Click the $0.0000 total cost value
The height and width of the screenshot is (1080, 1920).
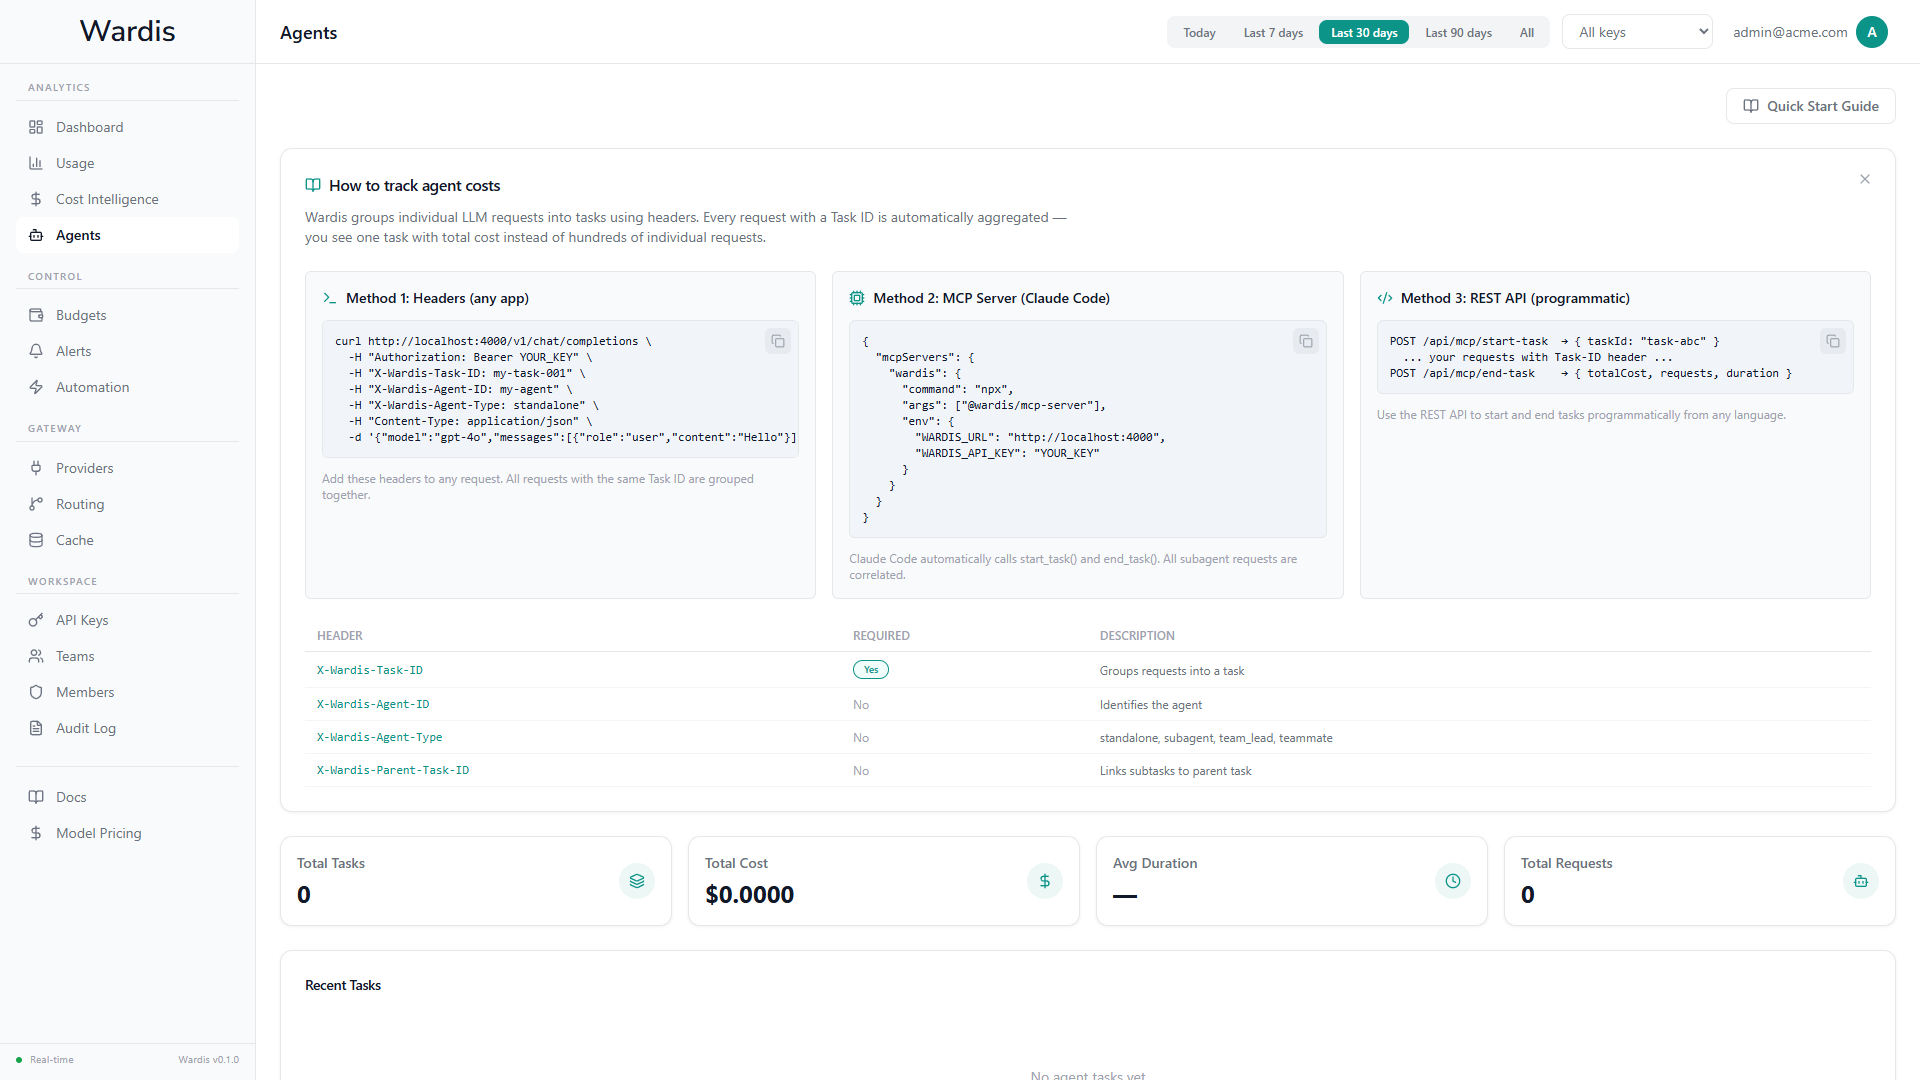[x=750, y=895]
